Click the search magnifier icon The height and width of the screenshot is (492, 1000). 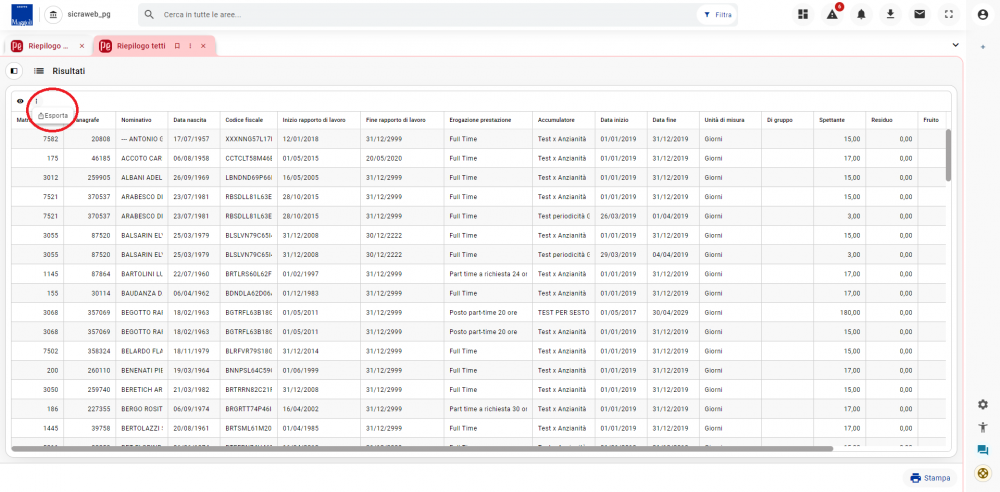[149, 14]
